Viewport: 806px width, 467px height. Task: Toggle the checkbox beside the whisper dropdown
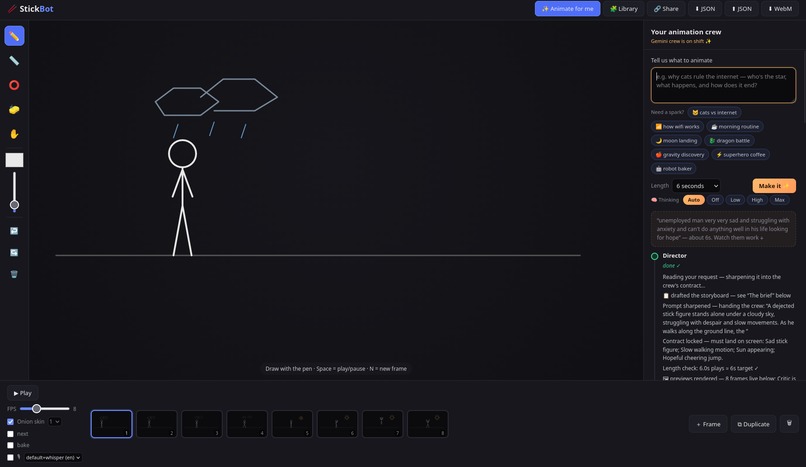(x=10, y=457)
